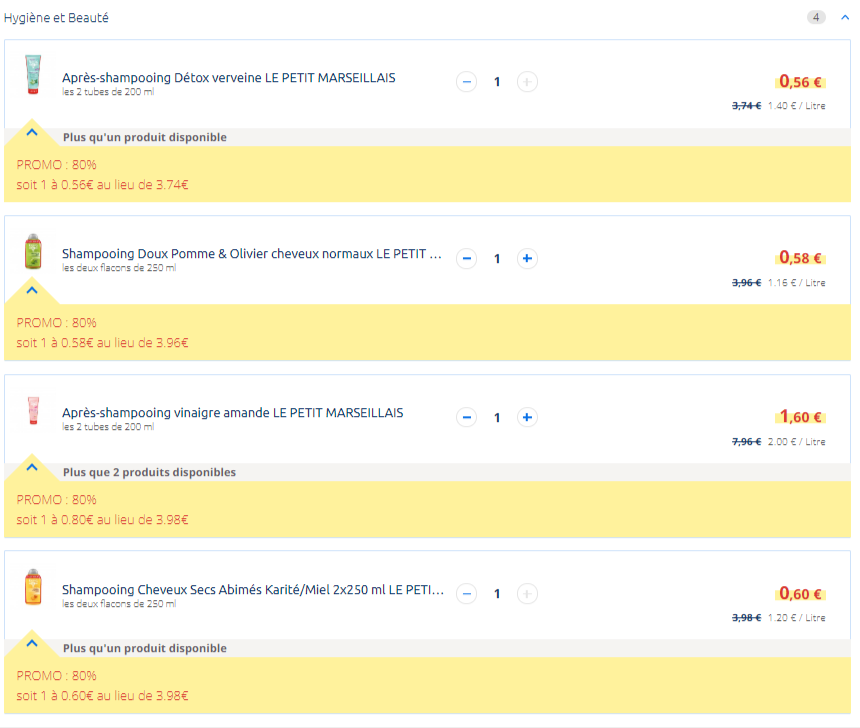Click 'Plus qu'un produit disponible' under Détox verveine

point(145,137)
